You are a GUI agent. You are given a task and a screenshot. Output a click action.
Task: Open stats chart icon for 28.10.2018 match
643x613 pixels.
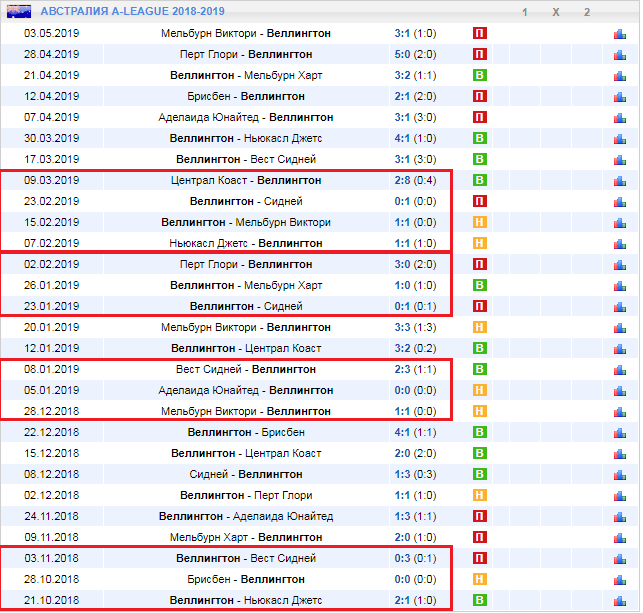620,580
